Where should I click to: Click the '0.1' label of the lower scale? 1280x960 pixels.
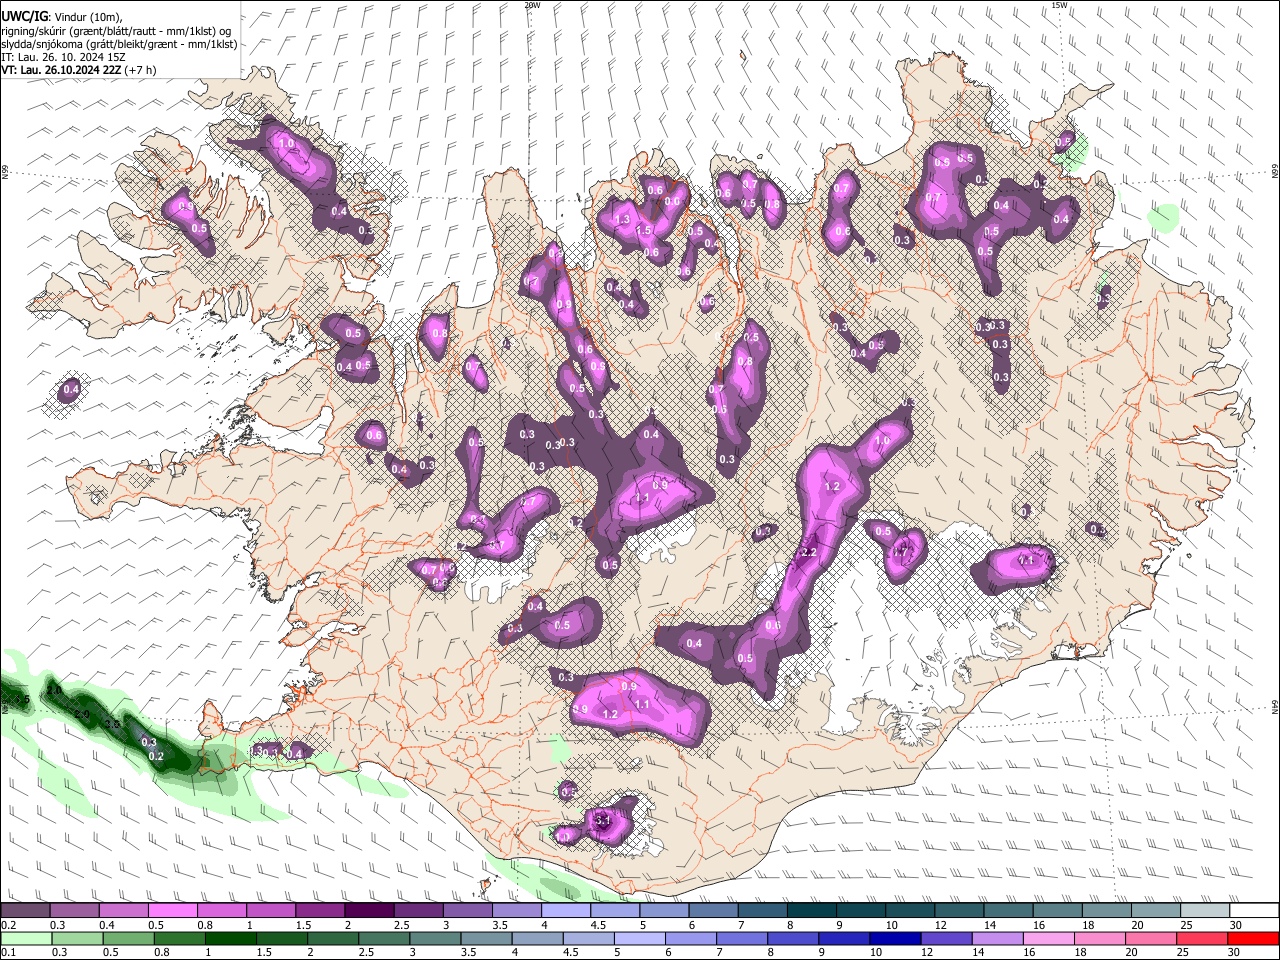tap(8, 953)
